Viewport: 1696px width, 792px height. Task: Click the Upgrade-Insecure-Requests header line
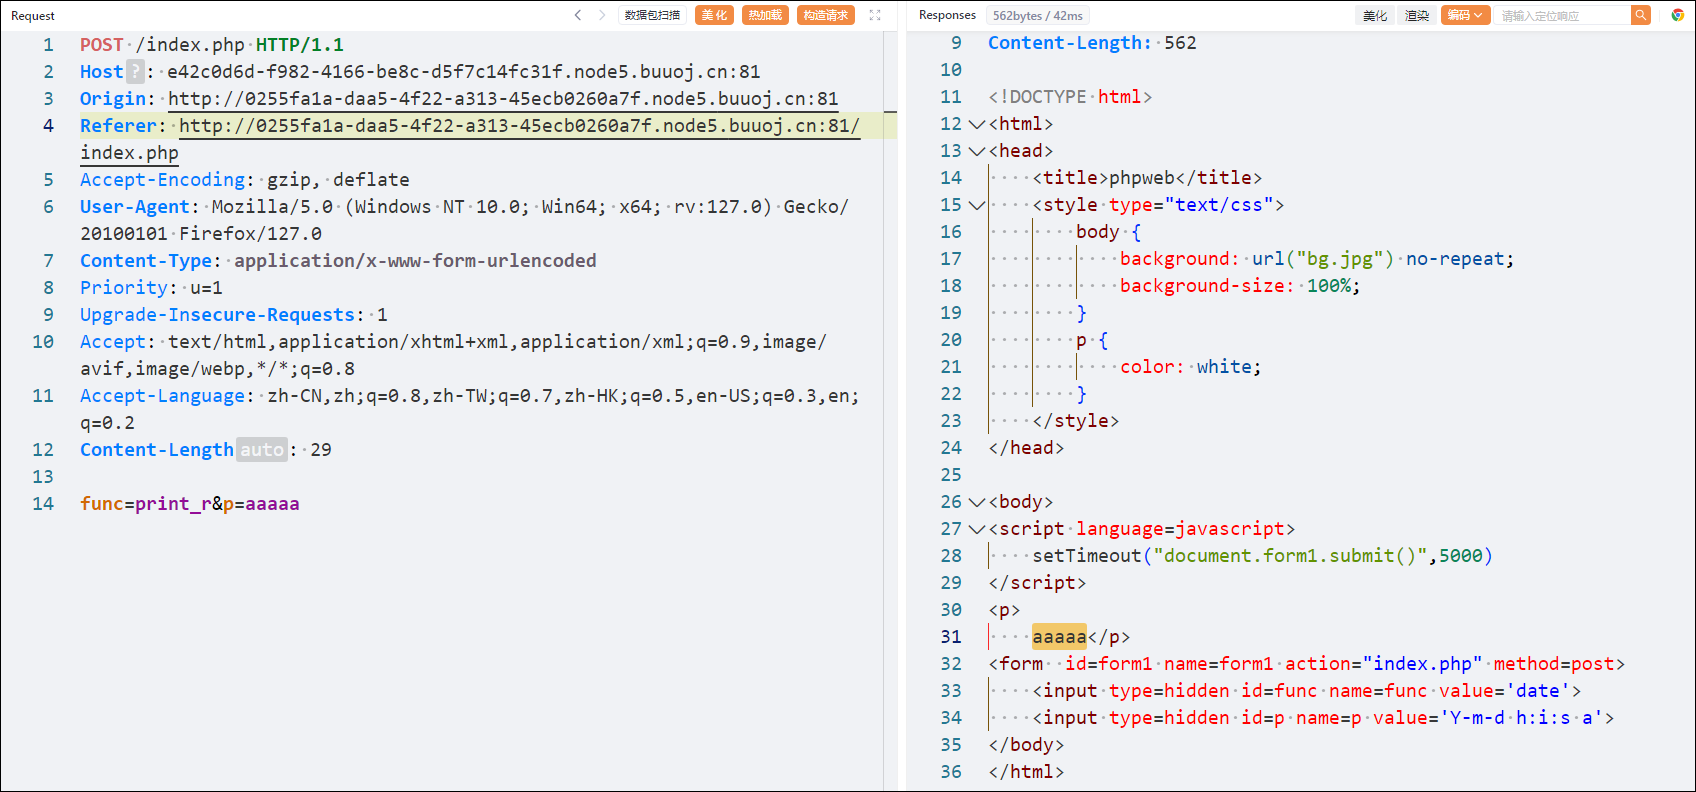pyautogui.click(x=234, y=315)
